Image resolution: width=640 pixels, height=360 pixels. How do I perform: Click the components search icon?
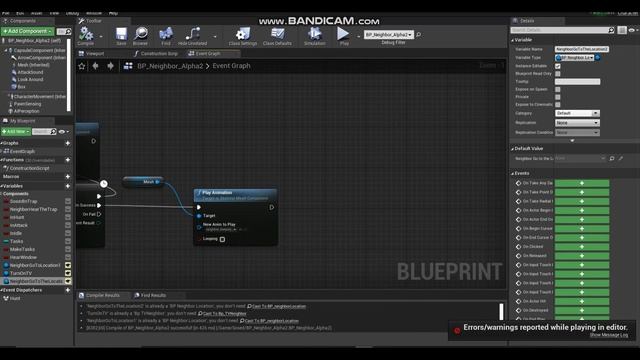tap(68, 31)
